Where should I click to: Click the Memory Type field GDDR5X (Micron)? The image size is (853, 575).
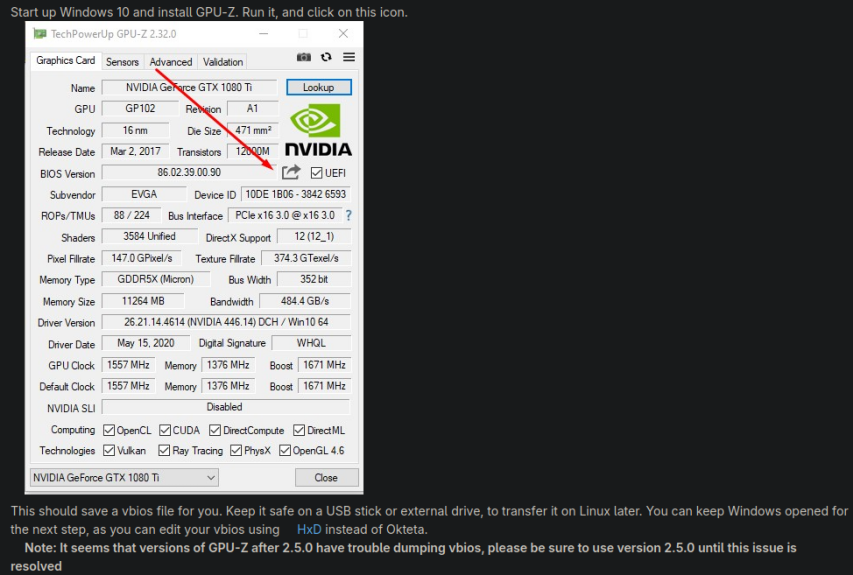tap(156, 279)
